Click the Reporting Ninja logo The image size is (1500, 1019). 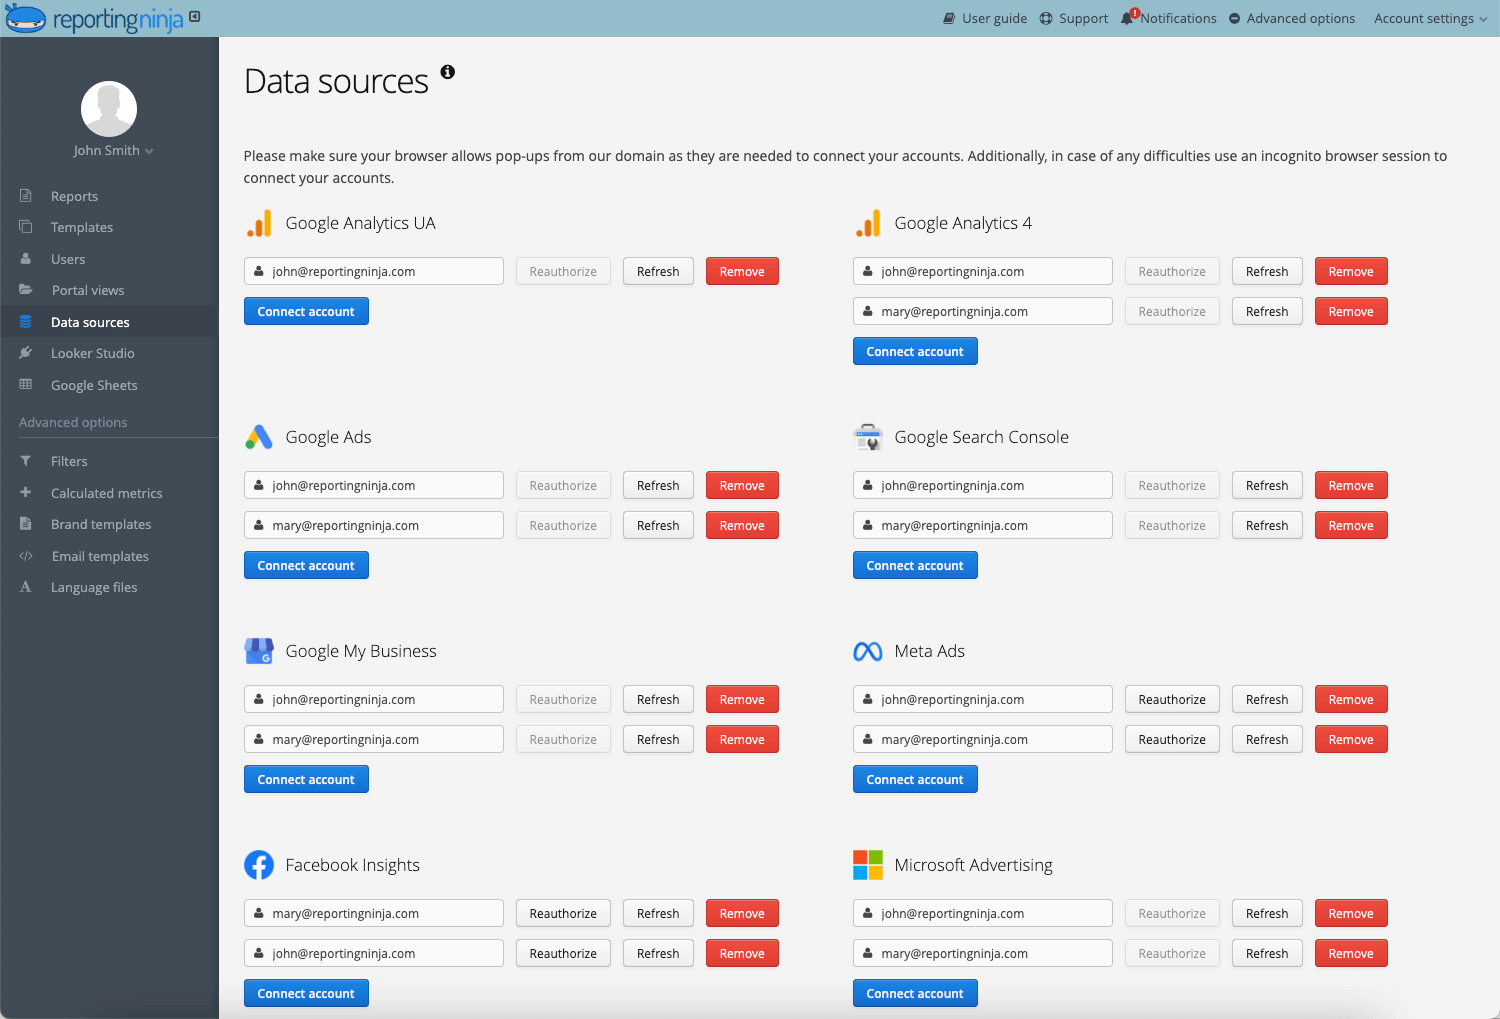pos(95,18)
